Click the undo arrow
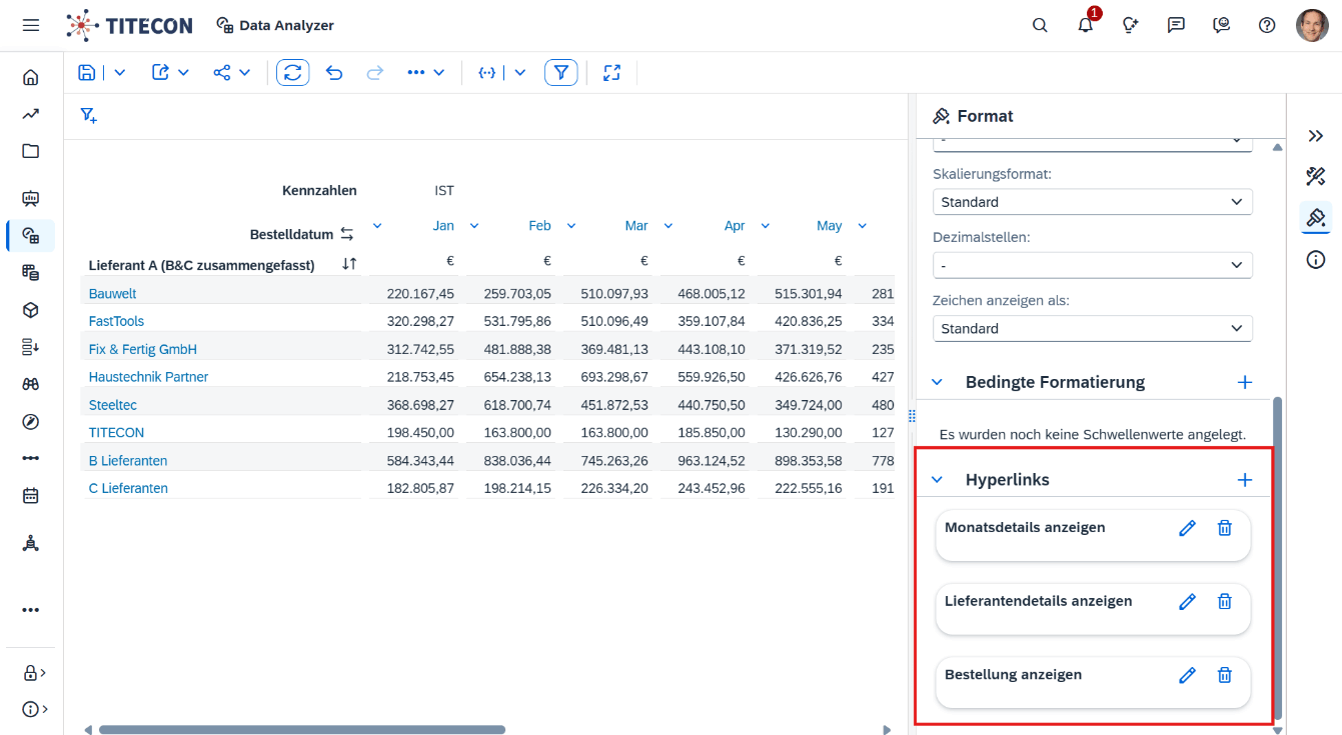 [x=334, y=72]
